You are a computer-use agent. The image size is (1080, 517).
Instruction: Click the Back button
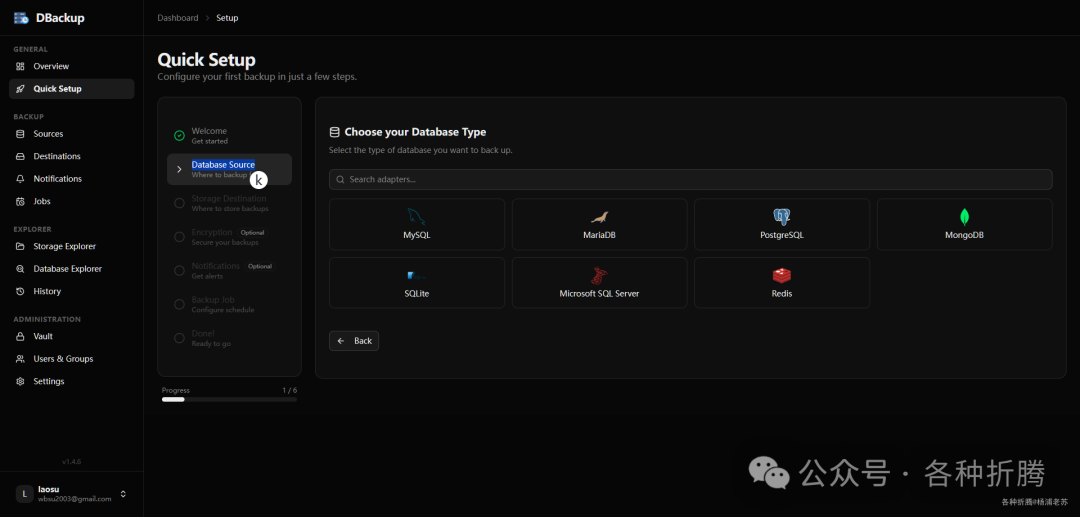(x=354, y=341)
